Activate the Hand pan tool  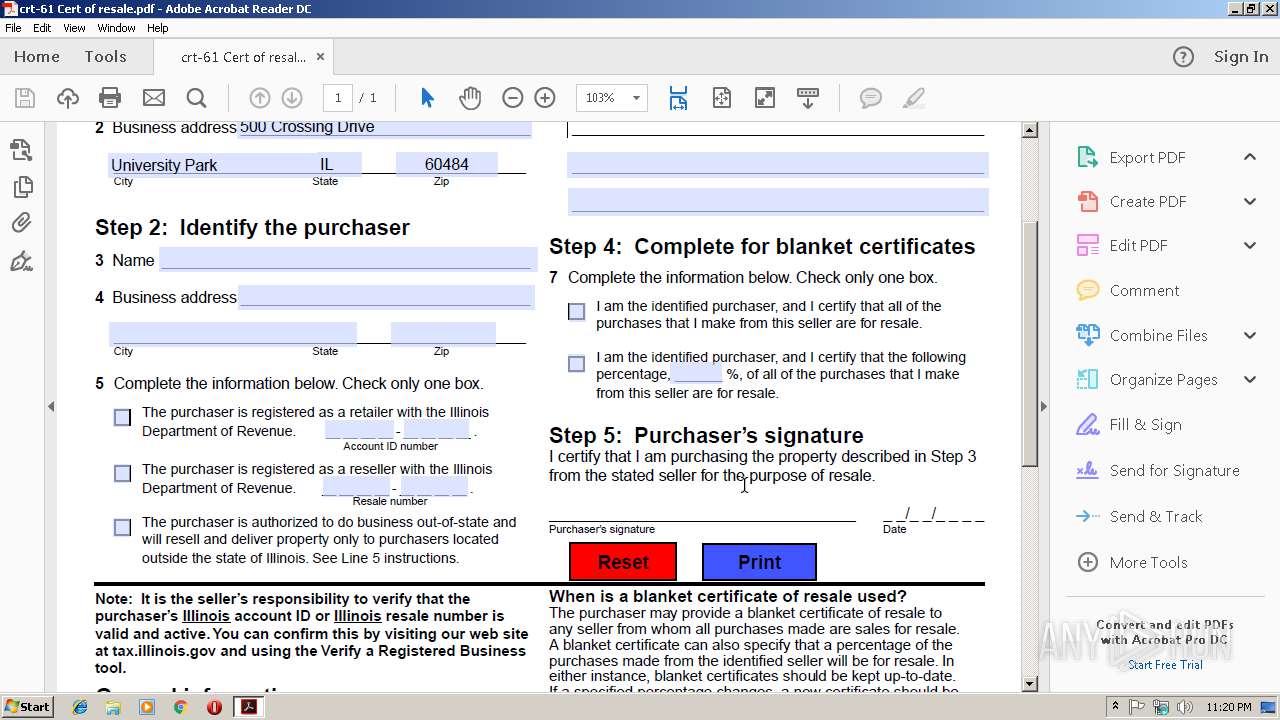coord(470,98)
